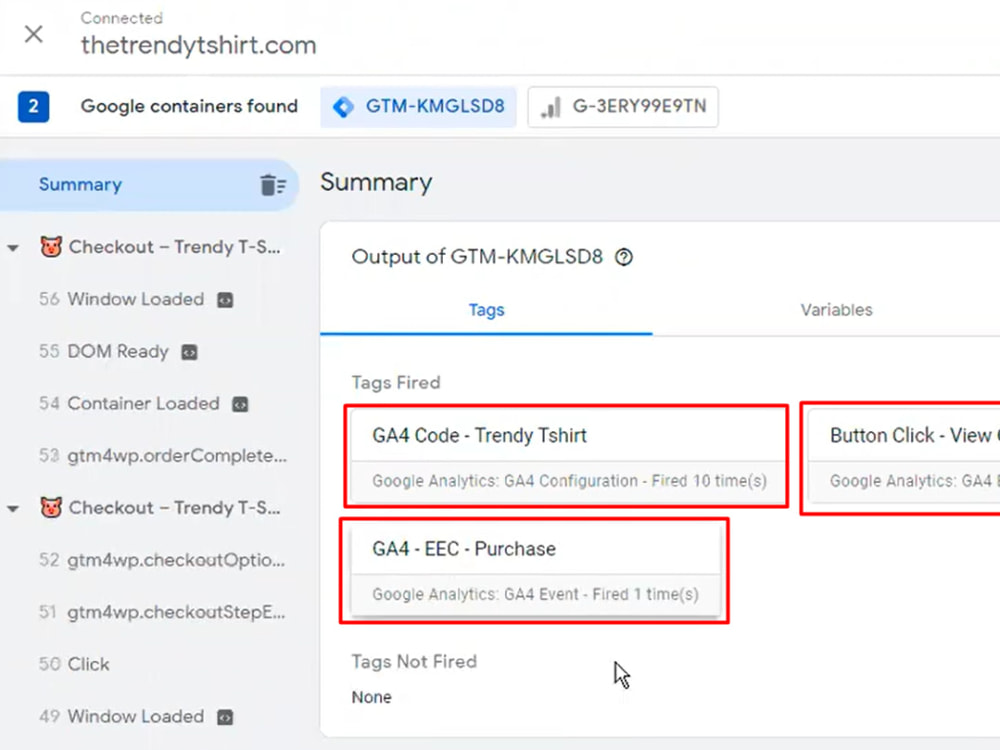Open event 54 Container Loaded
Screen dimensions: 1000x750
click(x=129, y=404)
